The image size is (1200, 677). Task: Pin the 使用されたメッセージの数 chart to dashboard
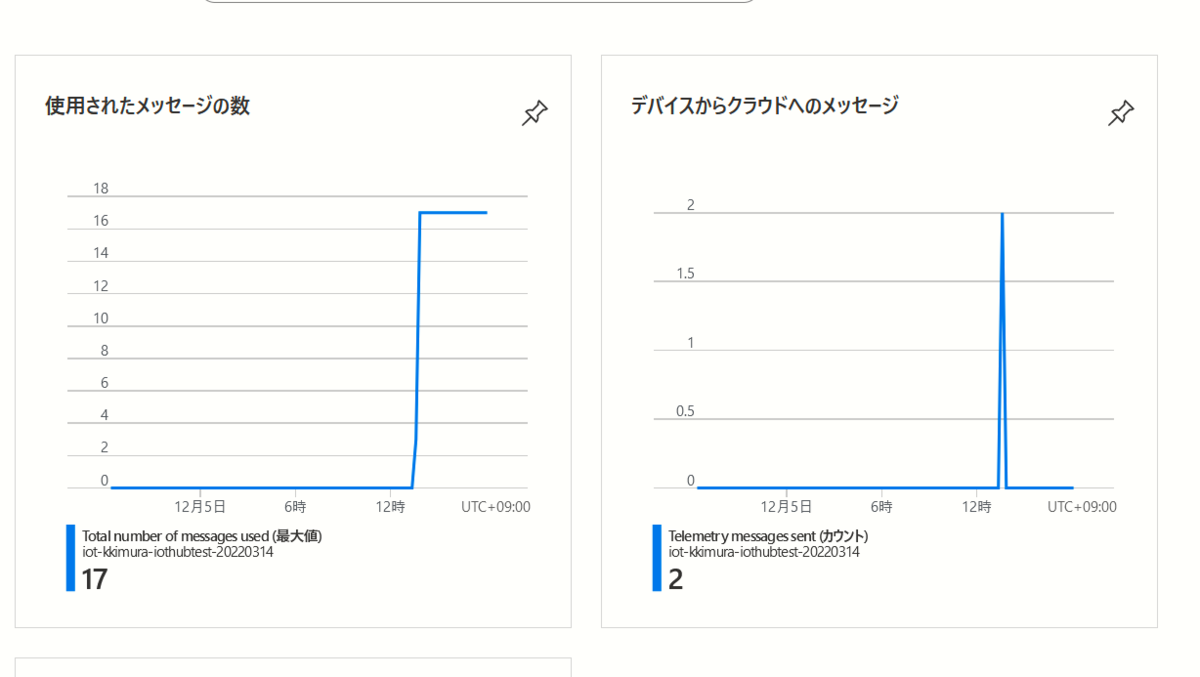pyautogui.click(x=535, y=113)
